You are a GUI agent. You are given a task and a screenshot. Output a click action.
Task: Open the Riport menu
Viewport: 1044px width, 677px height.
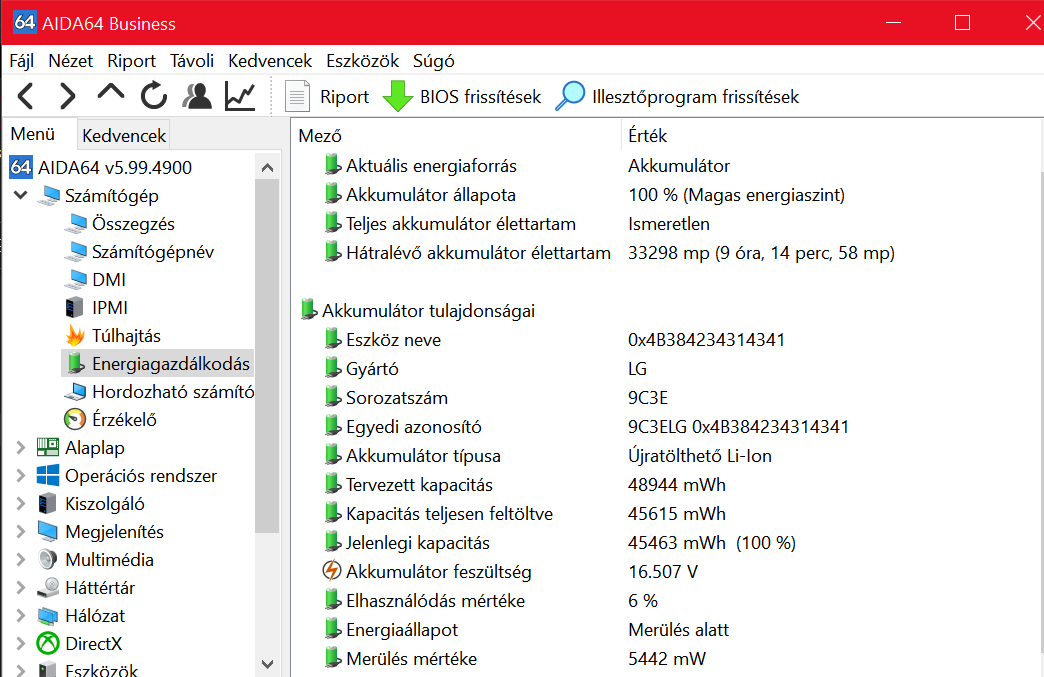coord(131,61)
